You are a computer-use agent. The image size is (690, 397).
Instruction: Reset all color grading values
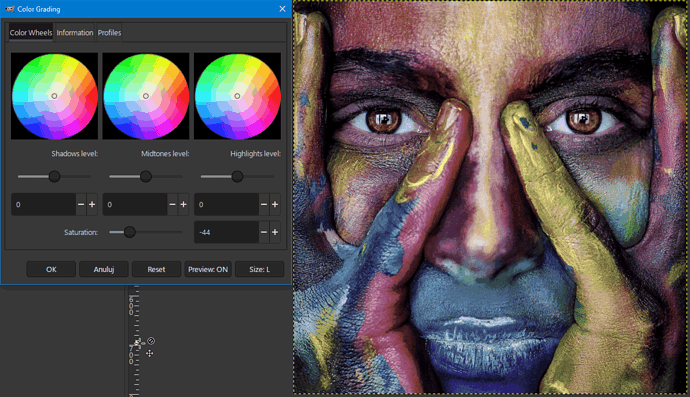tap(156, 269)
